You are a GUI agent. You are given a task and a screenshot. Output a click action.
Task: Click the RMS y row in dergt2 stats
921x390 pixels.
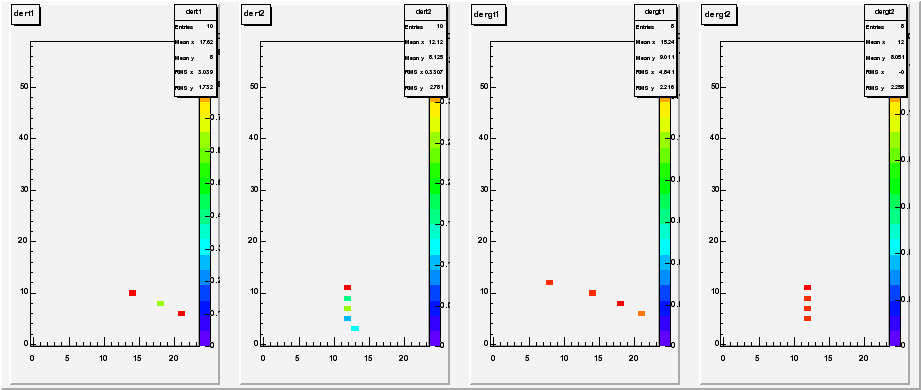885,88
